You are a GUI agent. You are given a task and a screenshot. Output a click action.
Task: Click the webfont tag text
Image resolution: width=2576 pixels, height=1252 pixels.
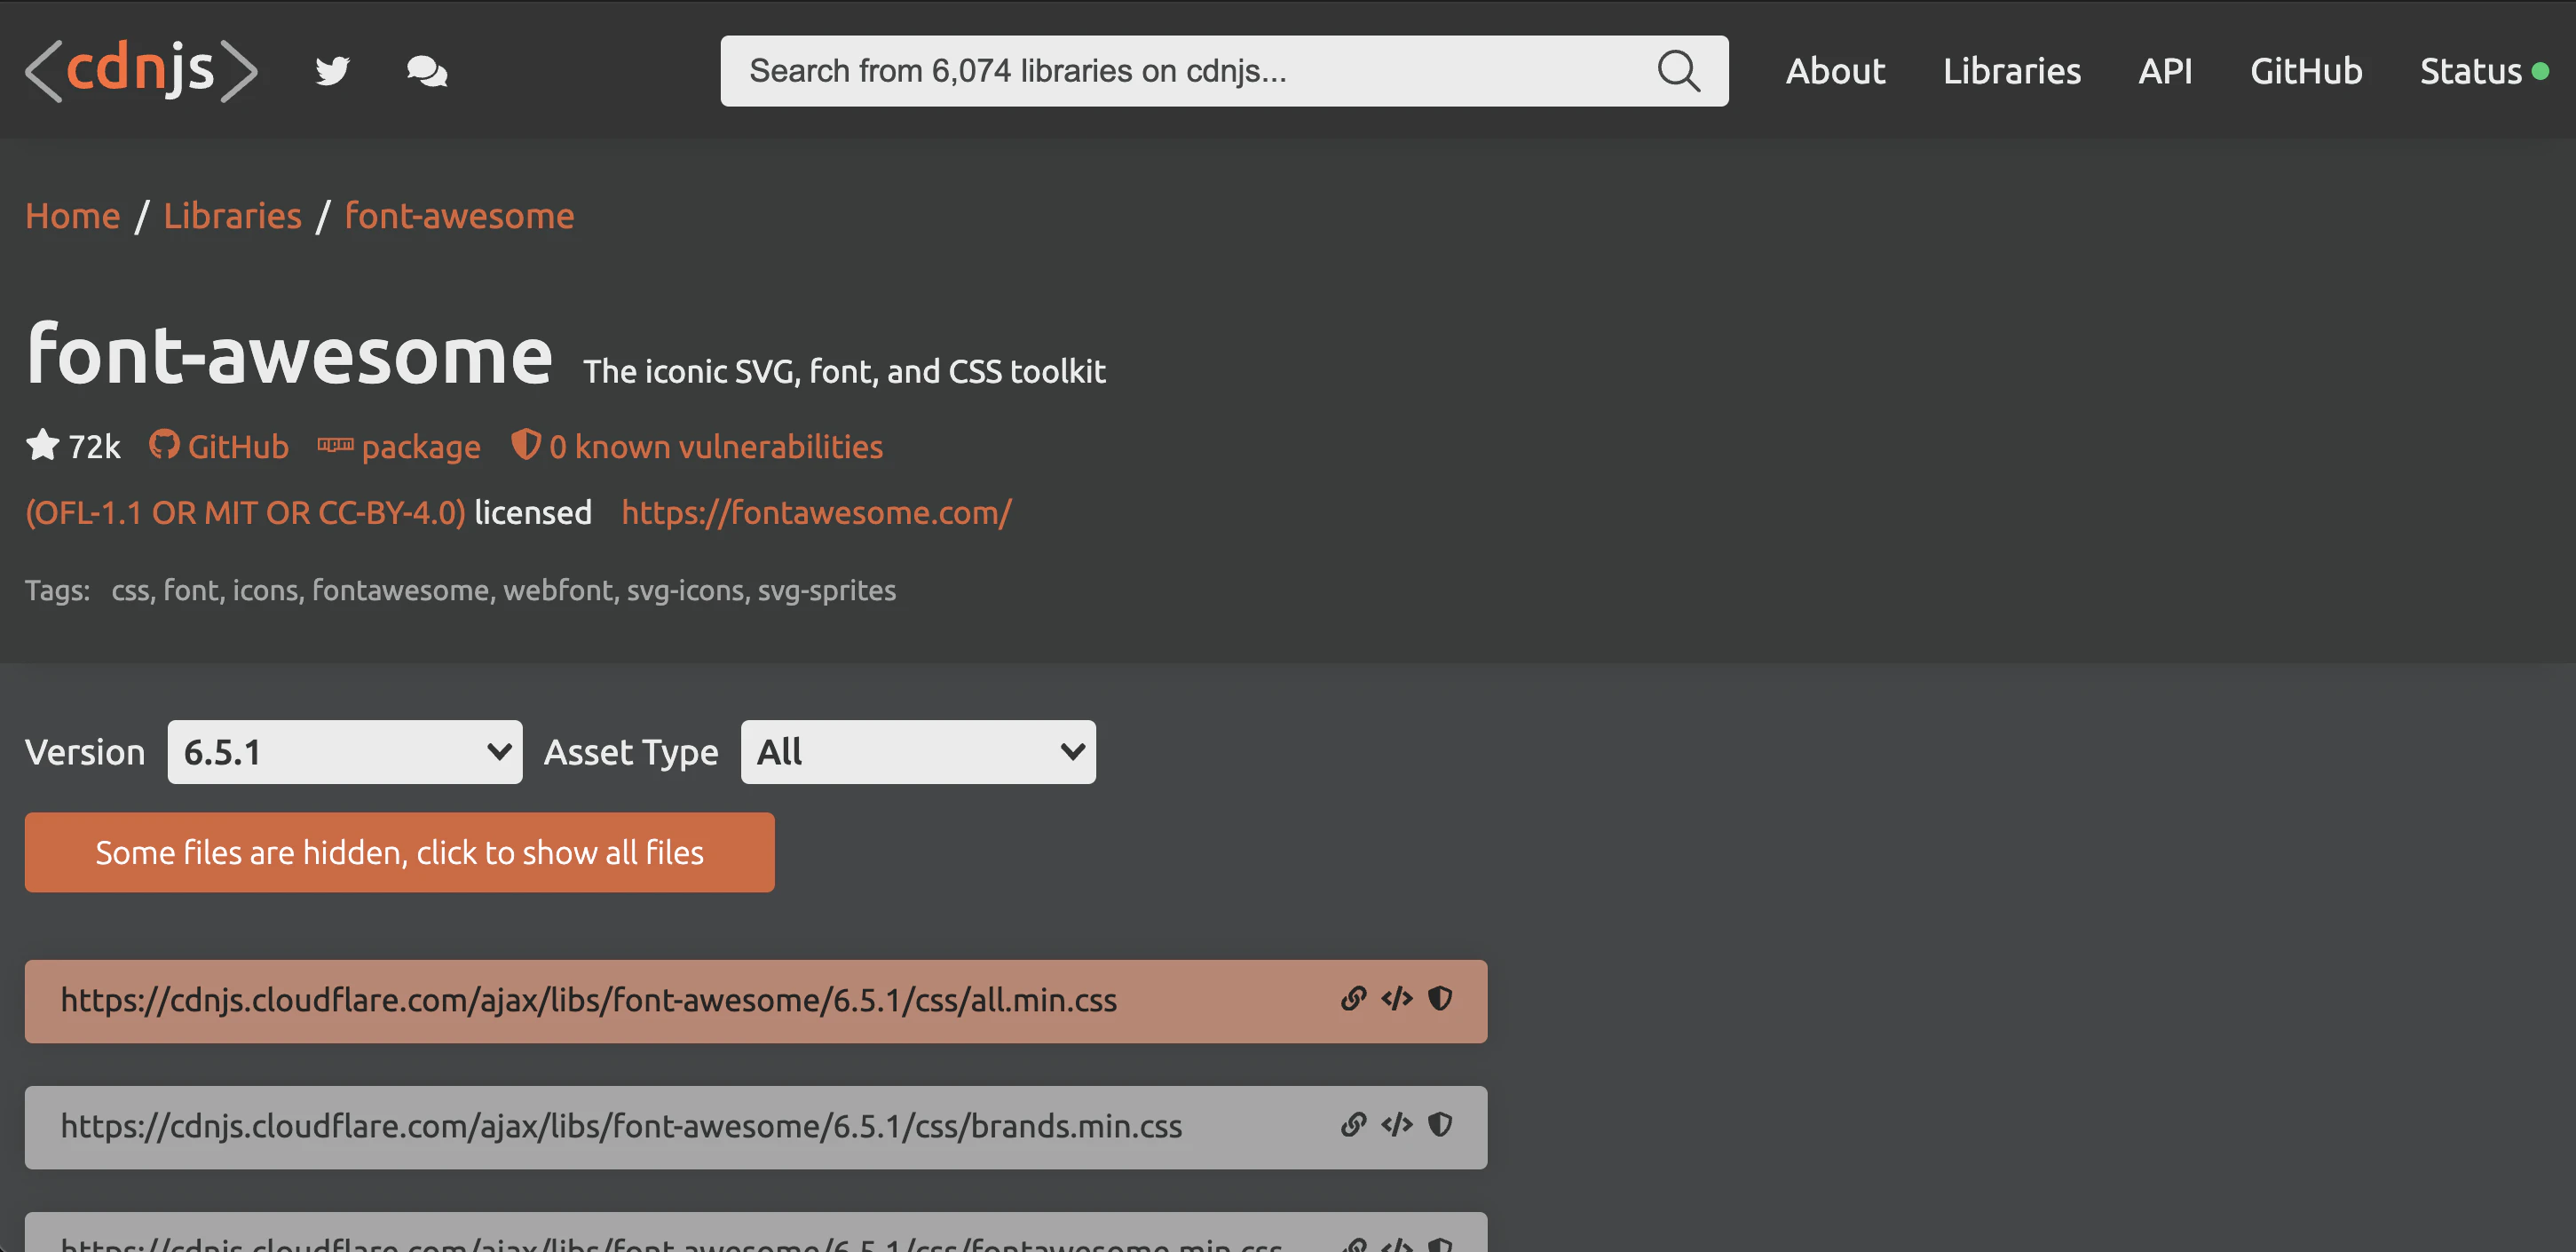(x=558, y=591)
